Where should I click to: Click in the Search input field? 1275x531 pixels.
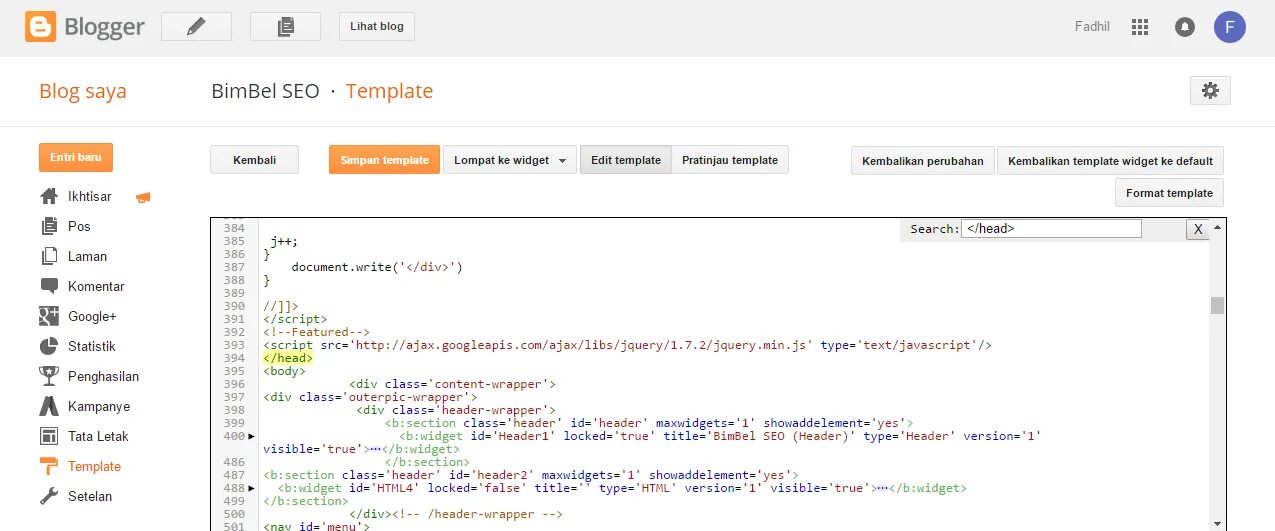click(x=1051, y=229)
